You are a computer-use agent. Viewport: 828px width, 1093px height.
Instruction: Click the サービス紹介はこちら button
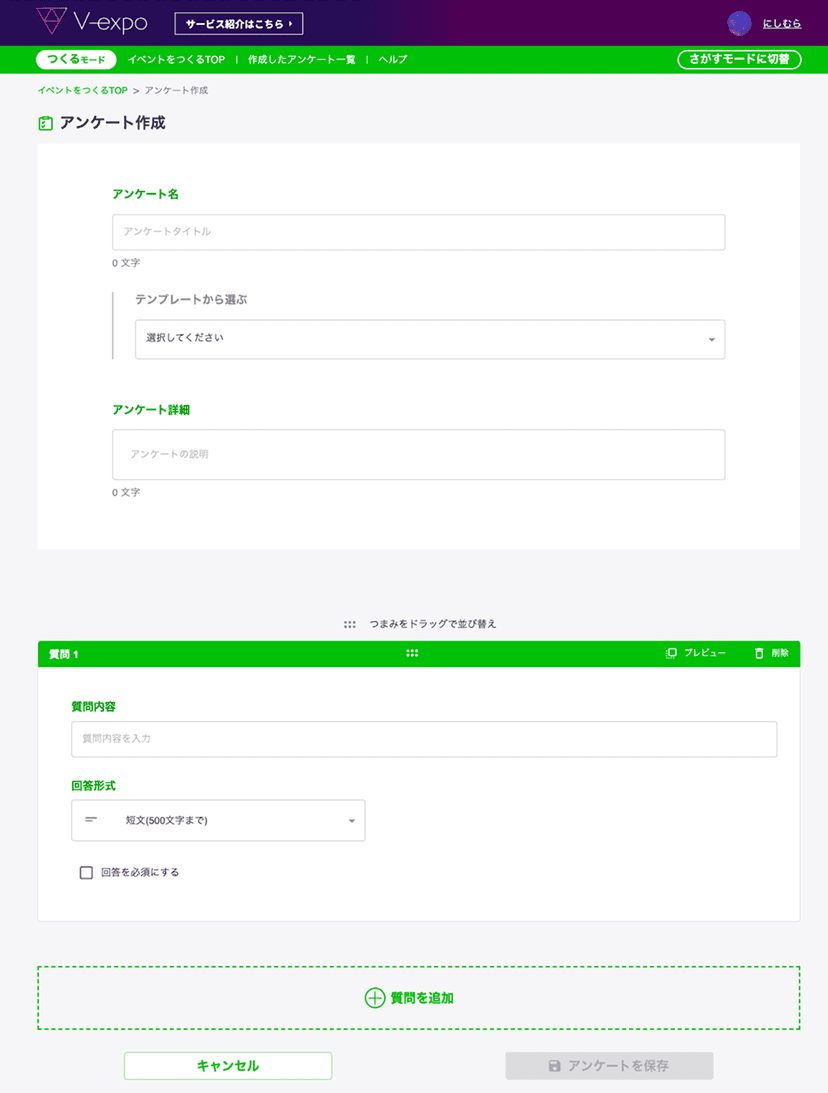(x=238, y=24)
